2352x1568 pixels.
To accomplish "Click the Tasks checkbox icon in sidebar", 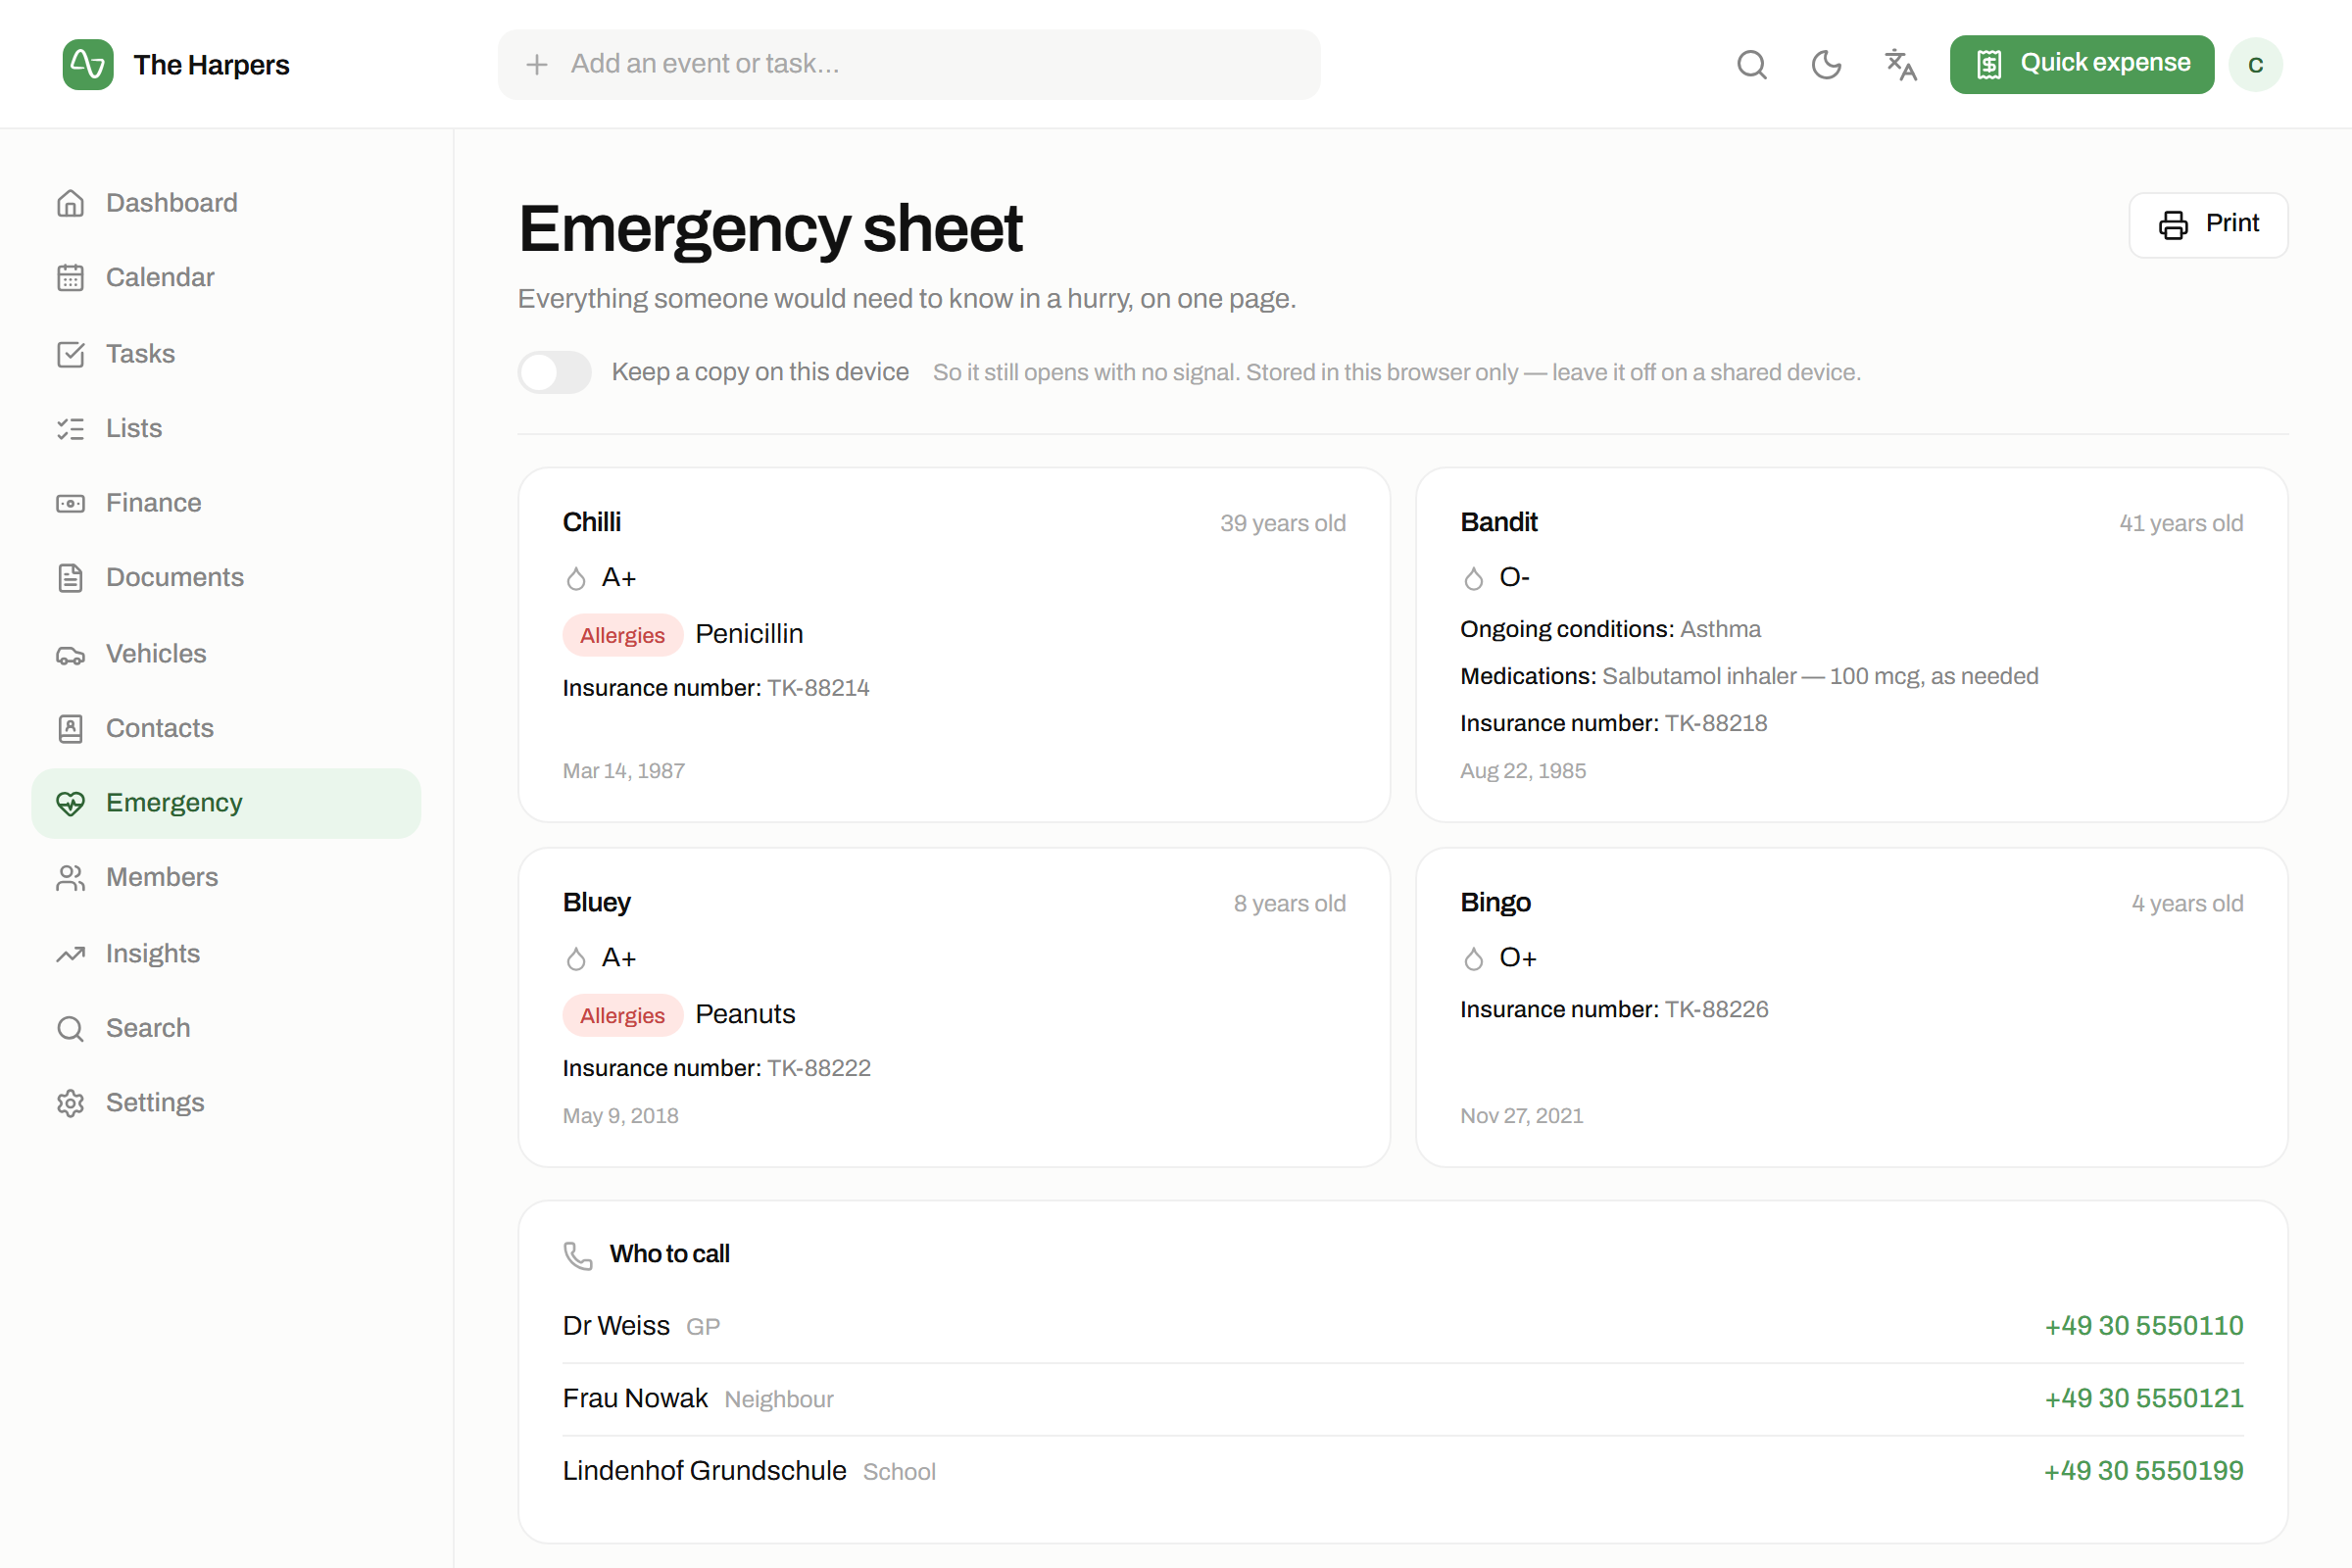I will pyautogui.click(x=70, y=354).
